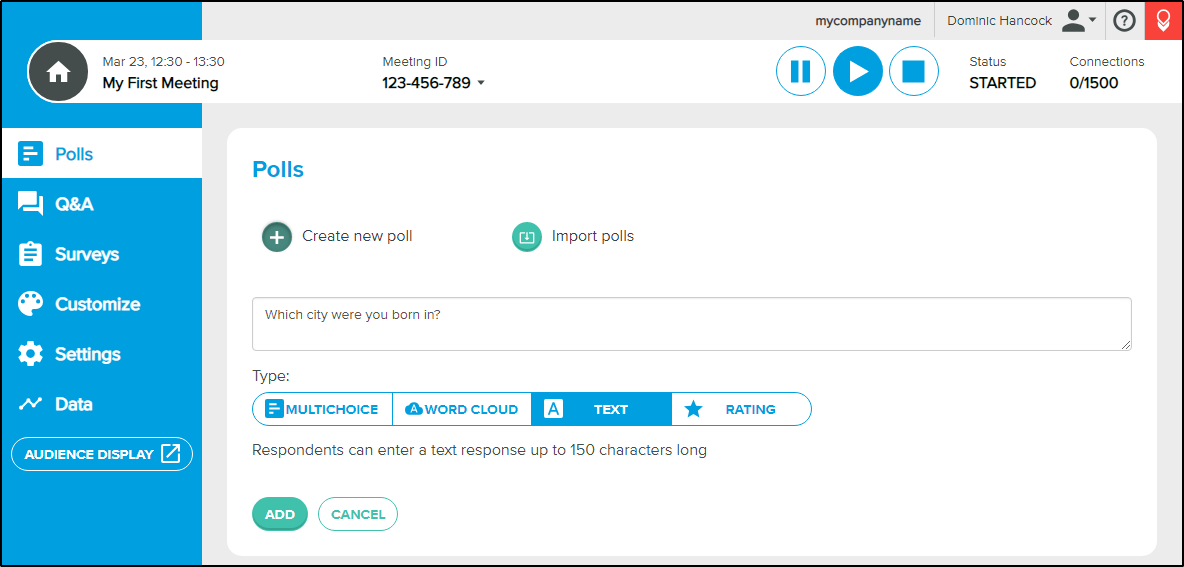Select the Word Cloud poll type
This screenshot has height=567, width=1184.
pos(462,409)
